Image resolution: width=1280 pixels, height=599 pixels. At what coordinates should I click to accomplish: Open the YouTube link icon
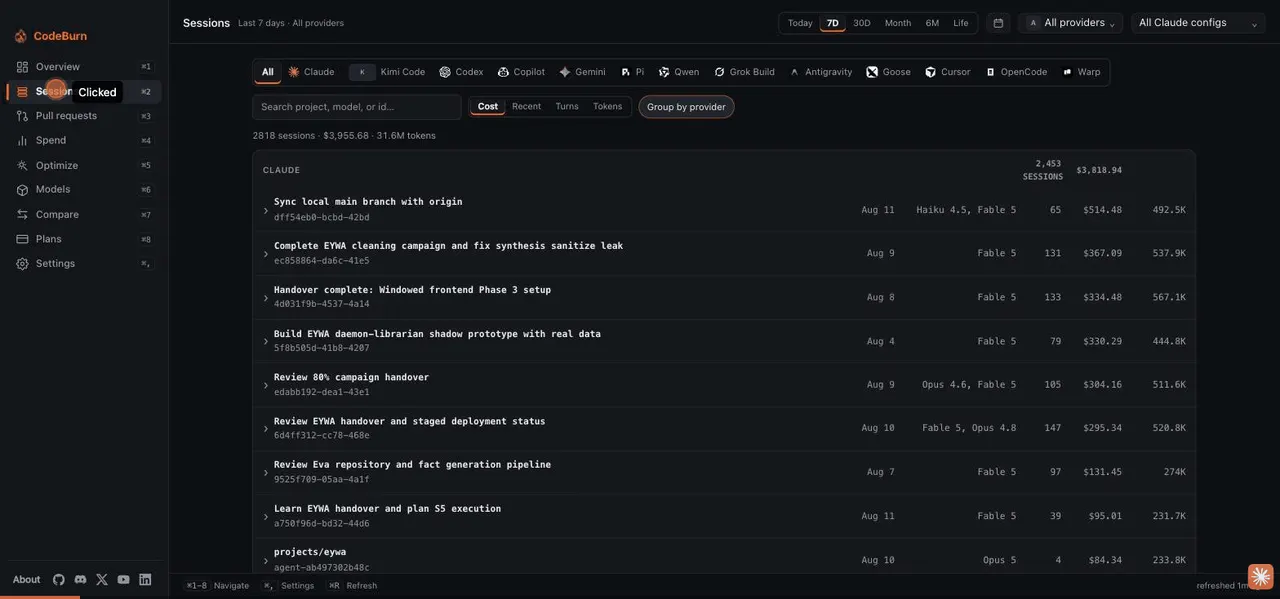coord(123,580)
